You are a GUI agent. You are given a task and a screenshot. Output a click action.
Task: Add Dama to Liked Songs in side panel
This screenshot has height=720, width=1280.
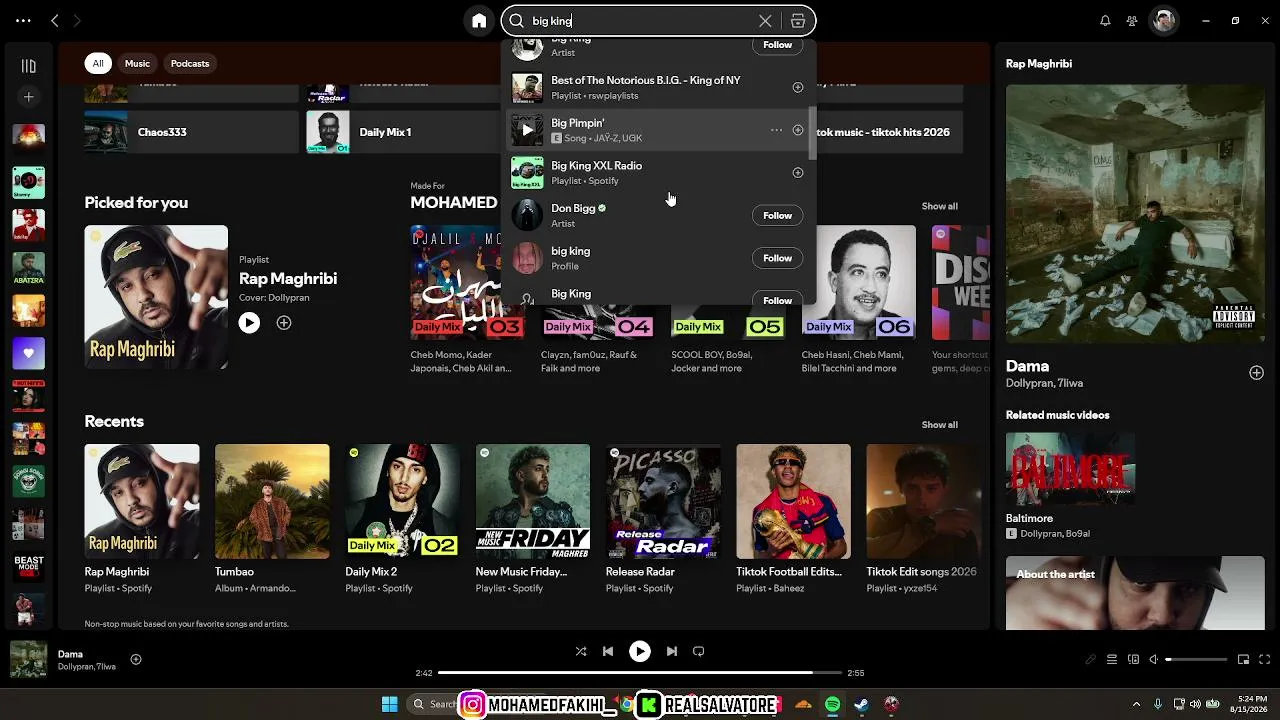(x=1256, y=373)
